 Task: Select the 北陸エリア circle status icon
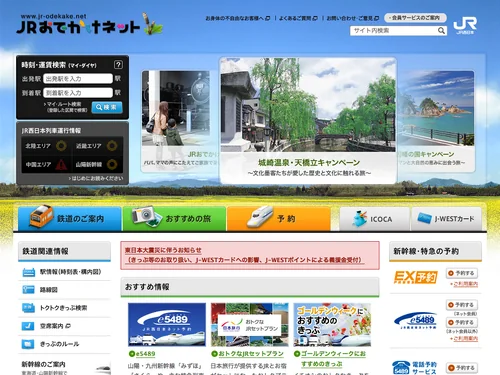coord(61,146)
